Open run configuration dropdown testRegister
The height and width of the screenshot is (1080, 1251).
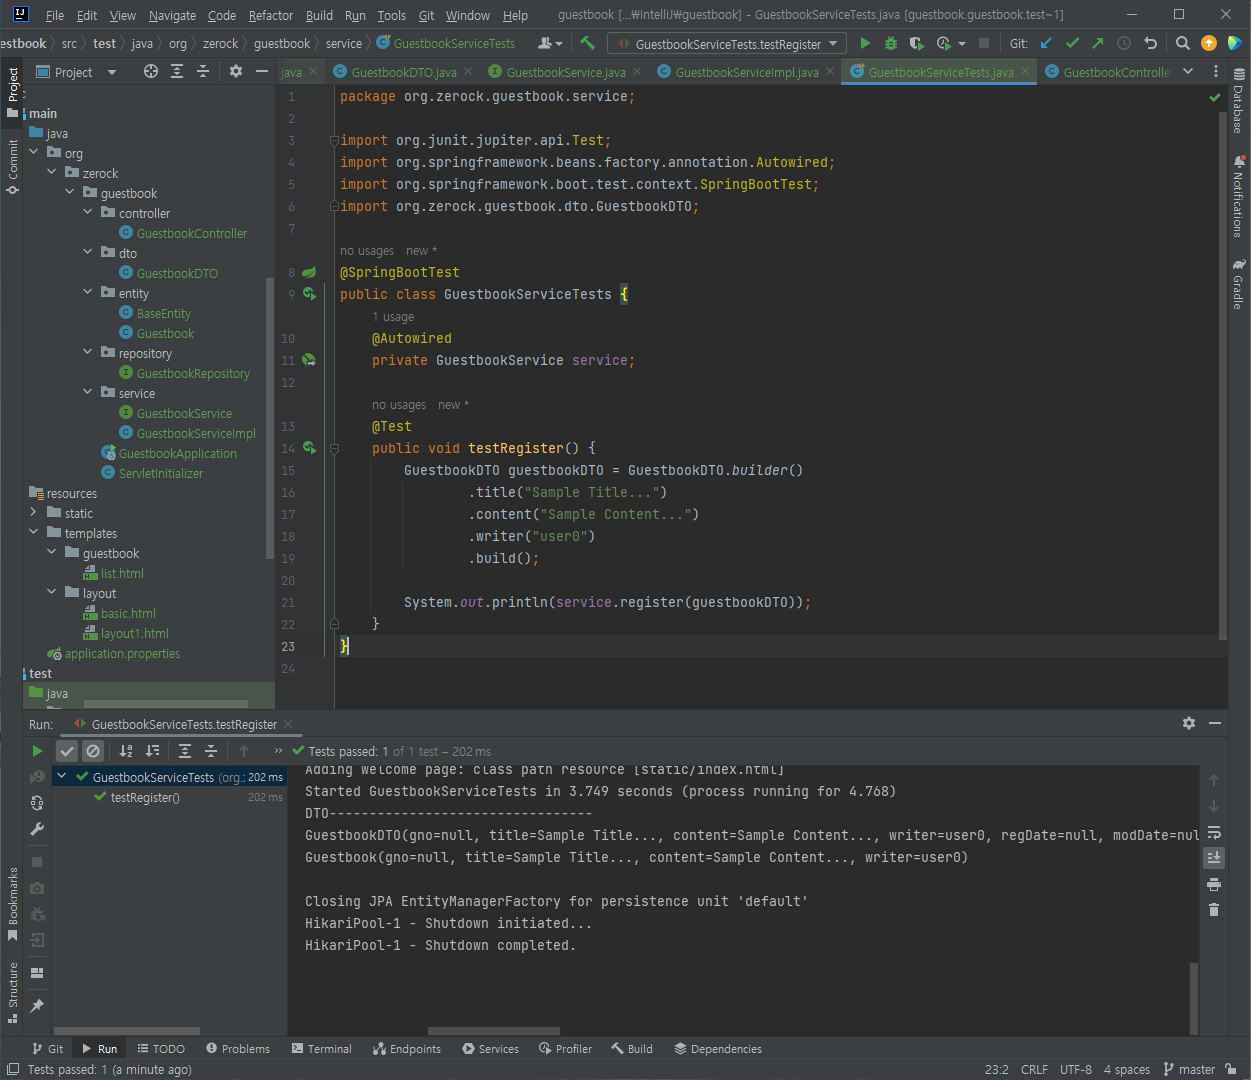coord(727,44)
